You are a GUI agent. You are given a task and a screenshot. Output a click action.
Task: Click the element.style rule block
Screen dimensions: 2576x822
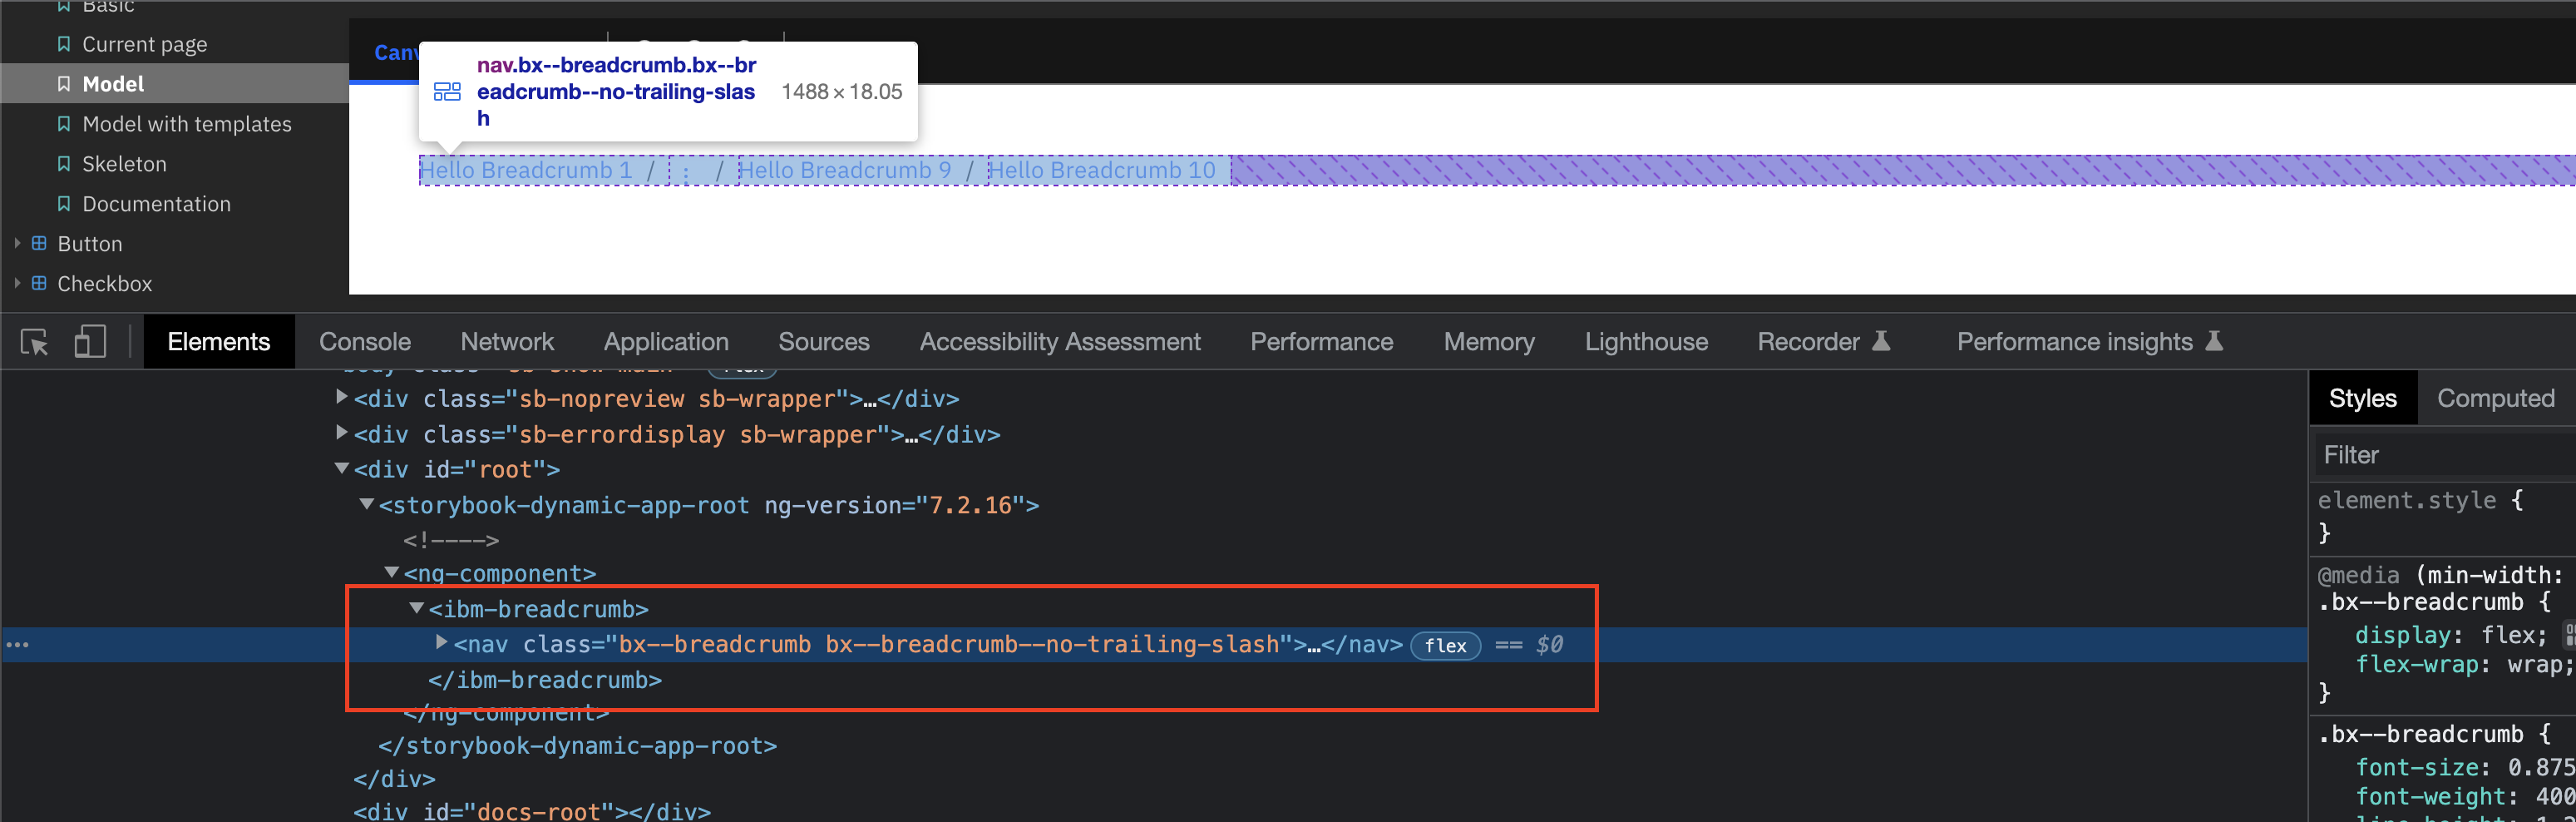2420,516
